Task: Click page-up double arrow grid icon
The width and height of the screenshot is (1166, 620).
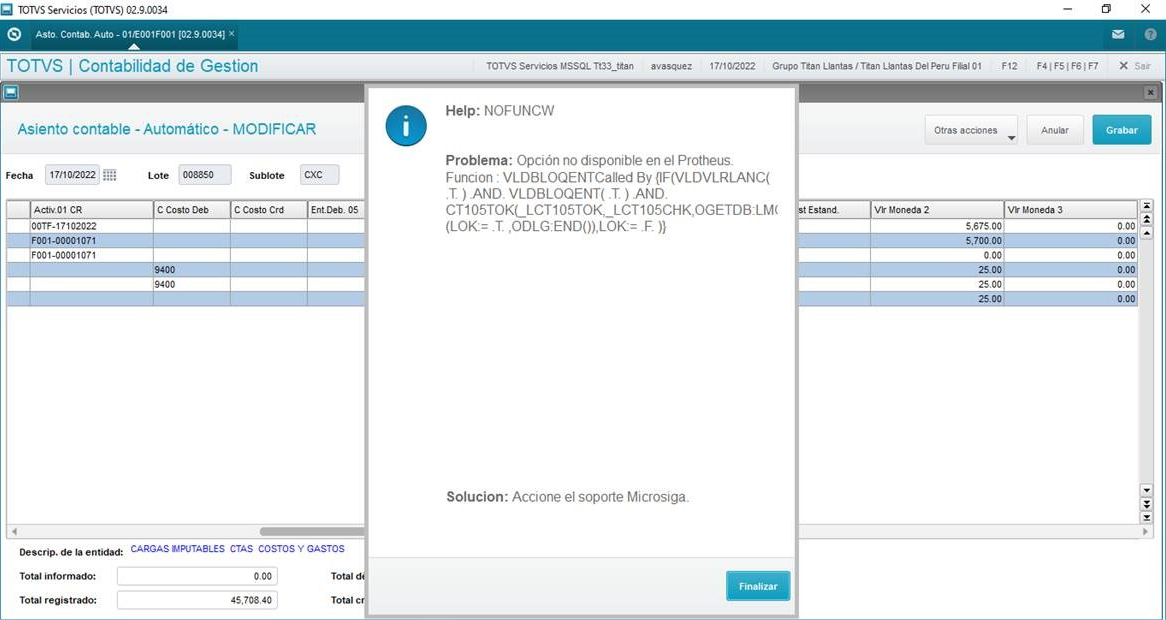Action: [x=1146, y=220]
